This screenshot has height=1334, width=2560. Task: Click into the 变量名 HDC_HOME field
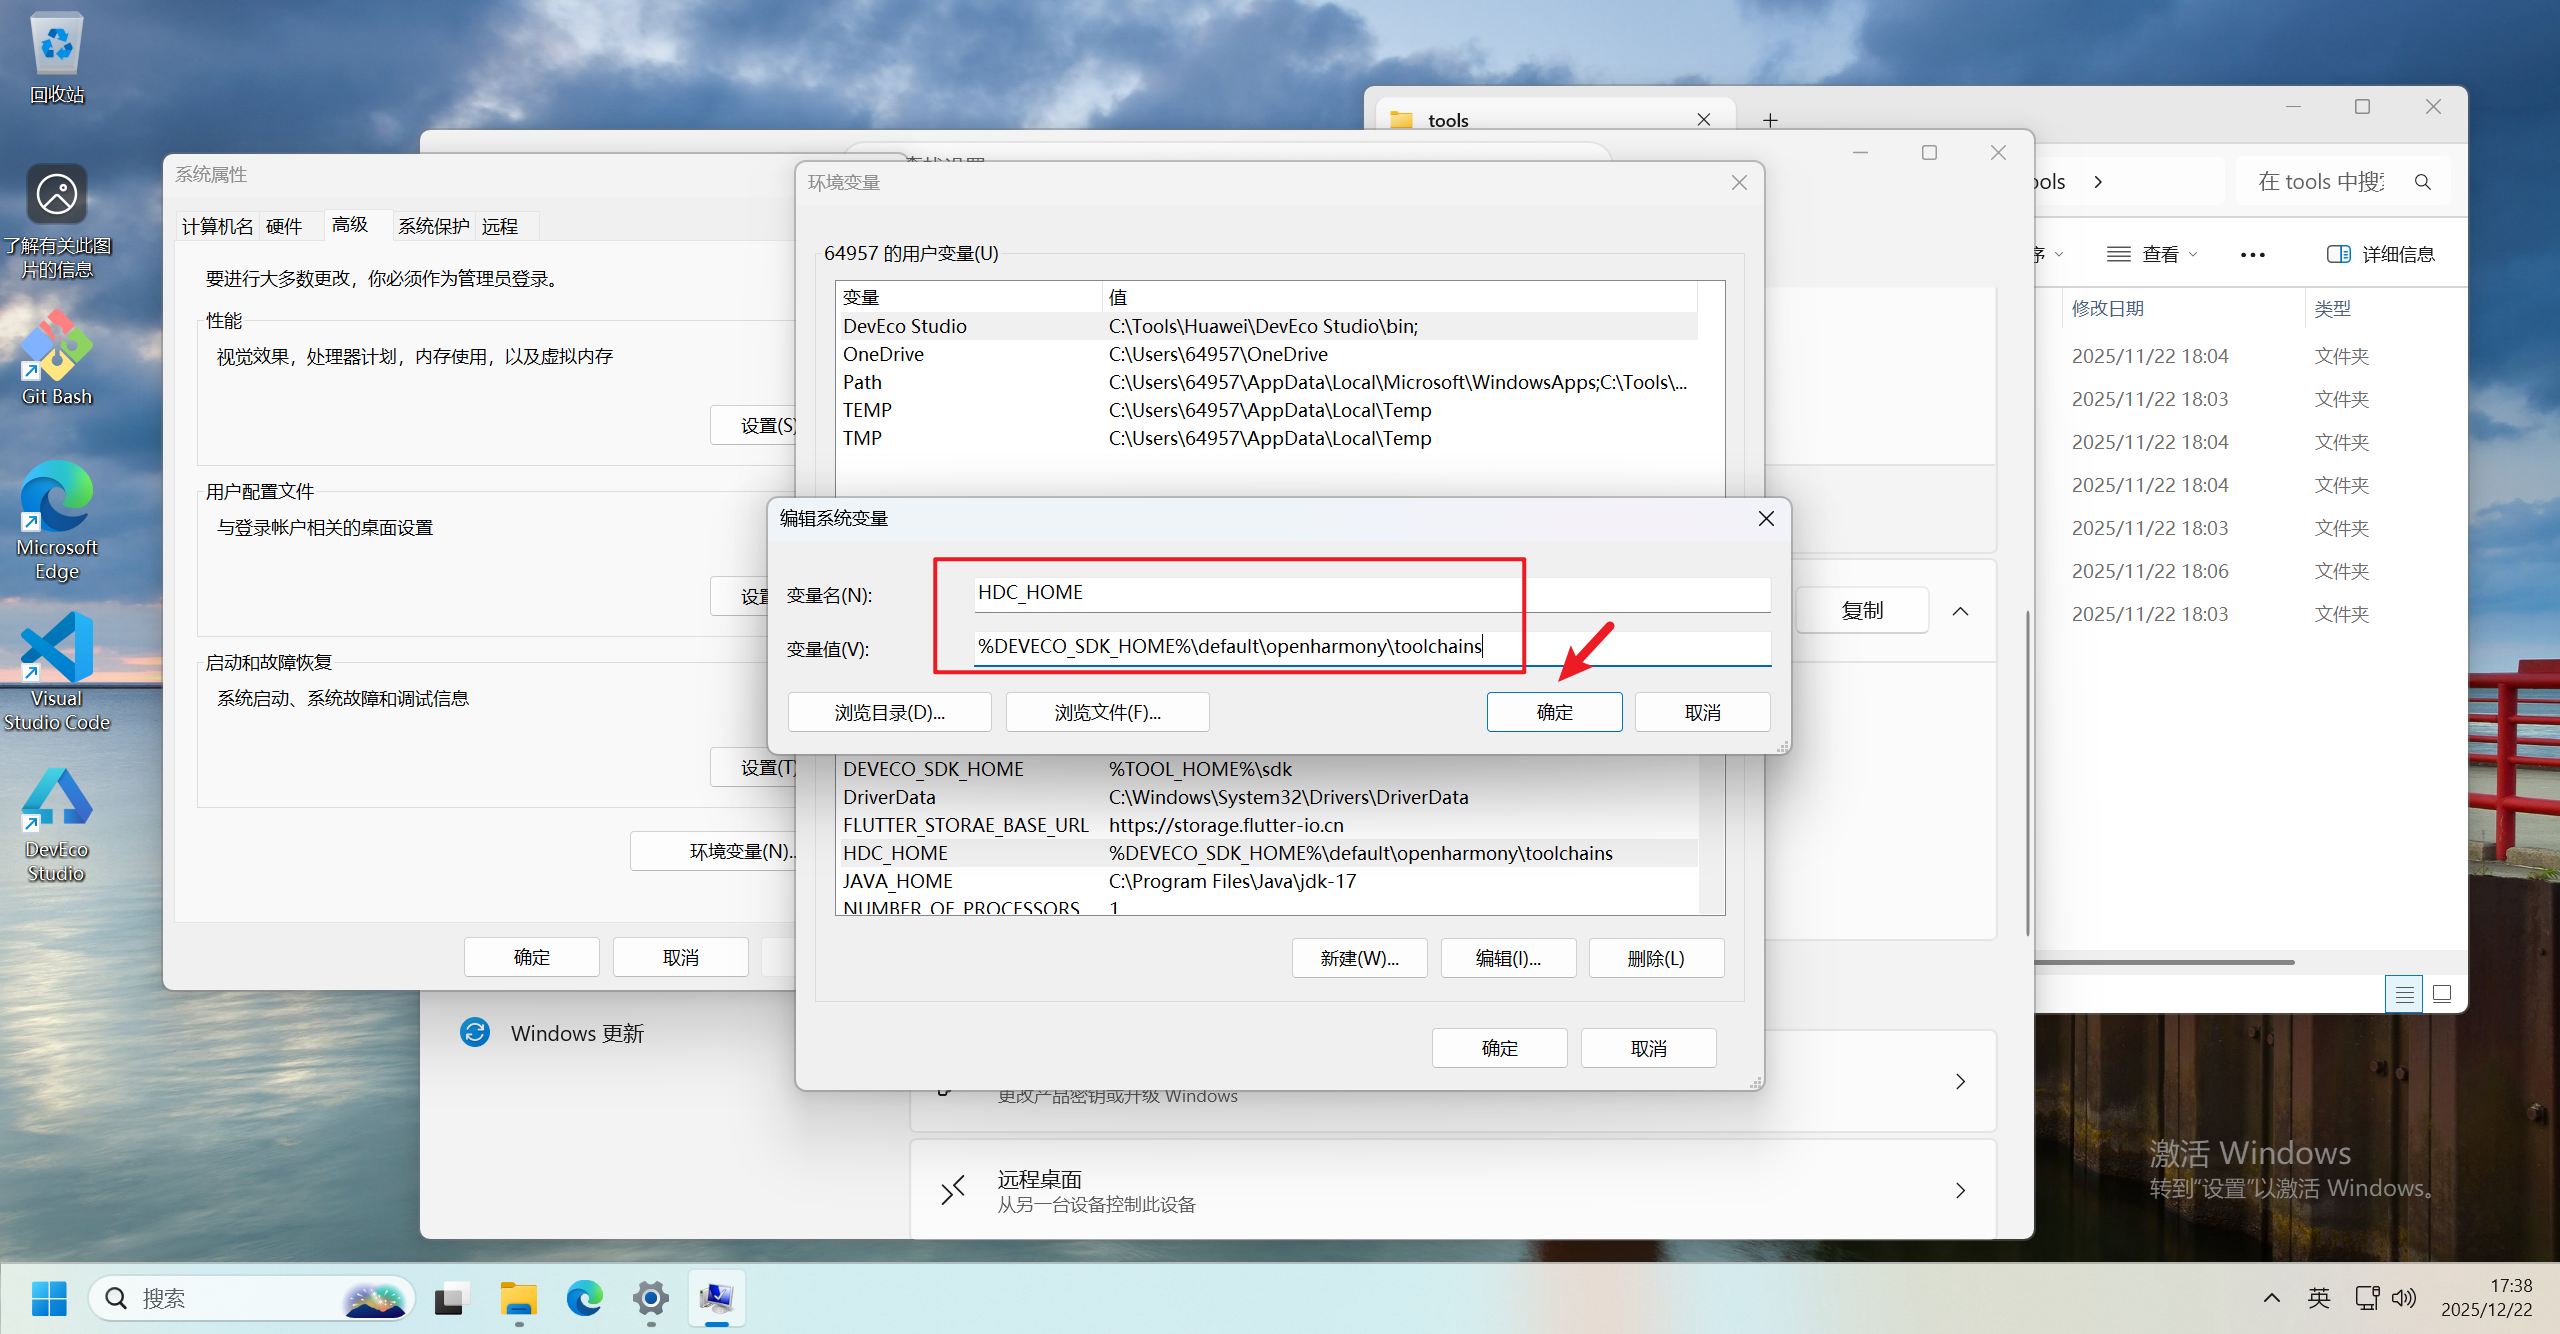coord(1370,593)
